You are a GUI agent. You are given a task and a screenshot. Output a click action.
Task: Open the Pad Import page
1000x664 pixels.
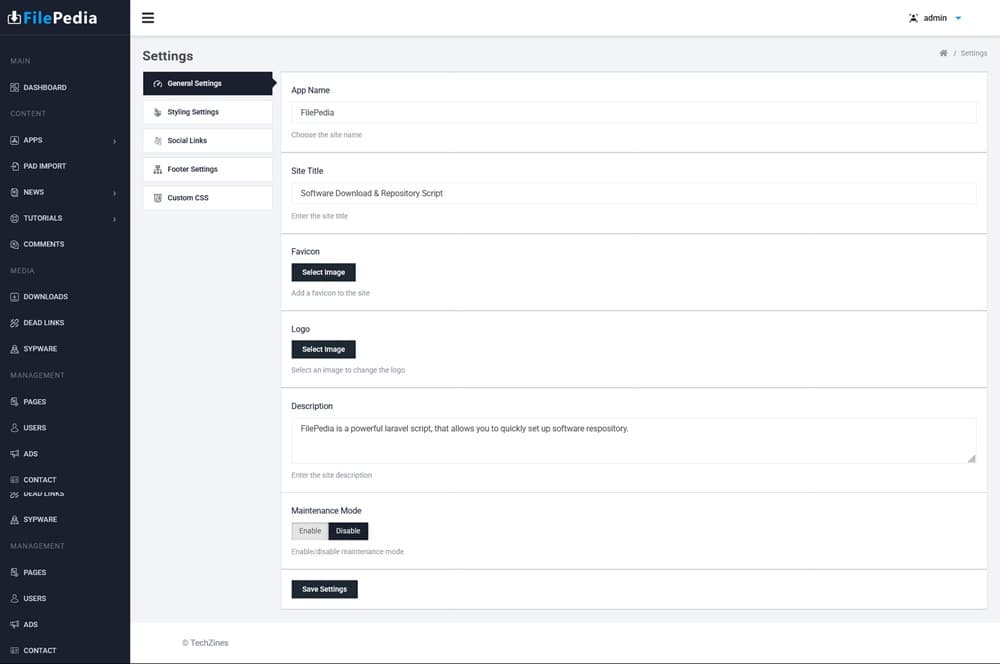(x=44, y=166)
